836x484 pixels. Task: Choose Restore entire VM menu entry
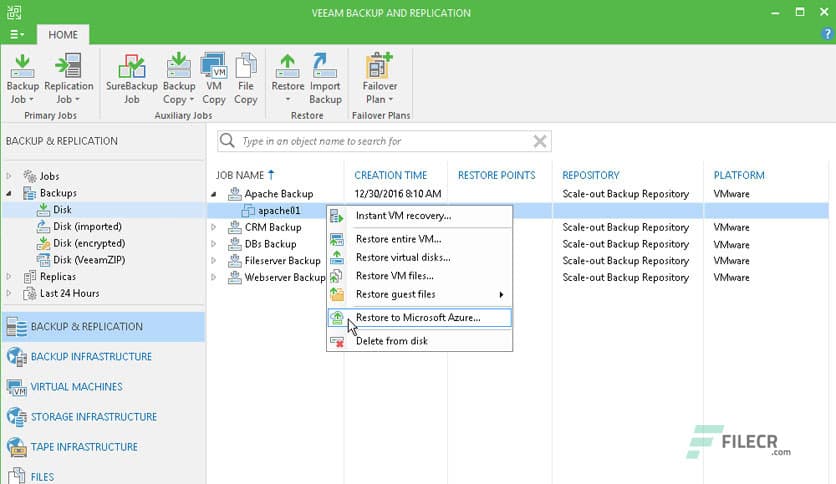420,239
